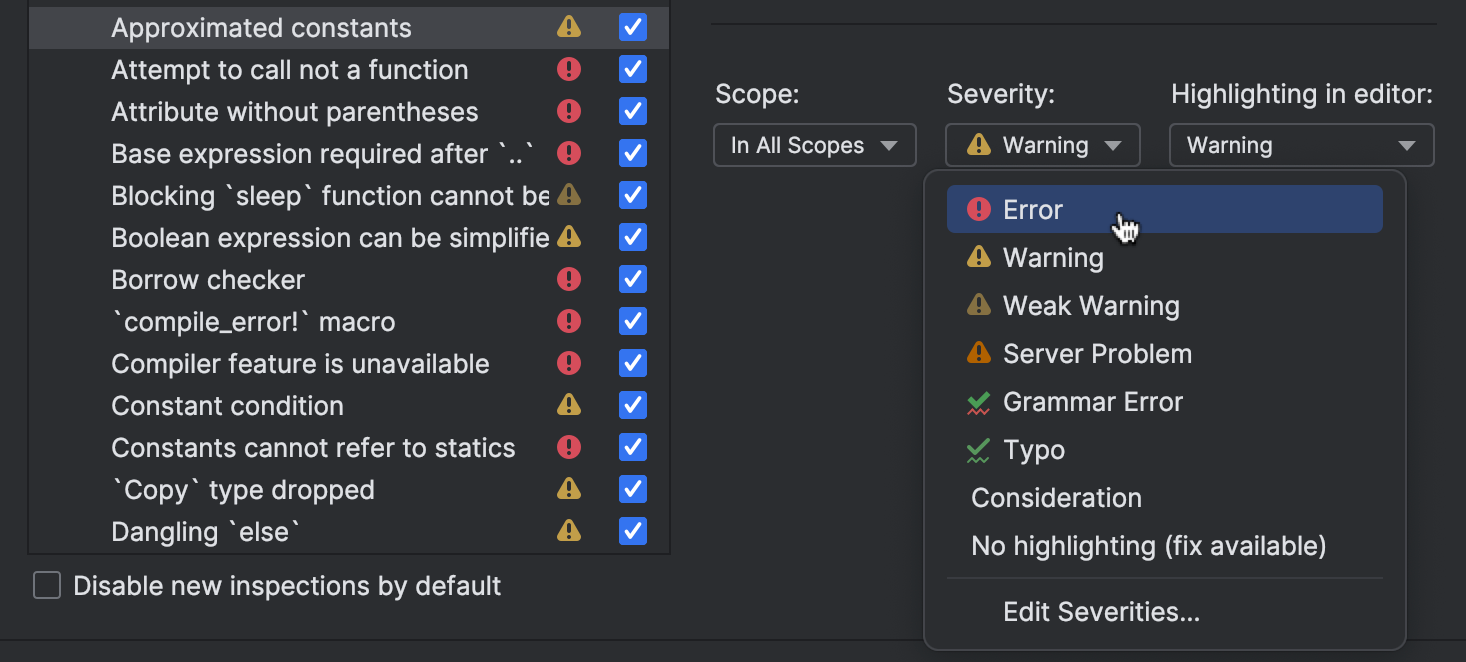The height and width of the screenshot is (662, 1466).
Task: Open the In All Scopes dropdown
Action: pyautogui.click(x=814, y=145)
